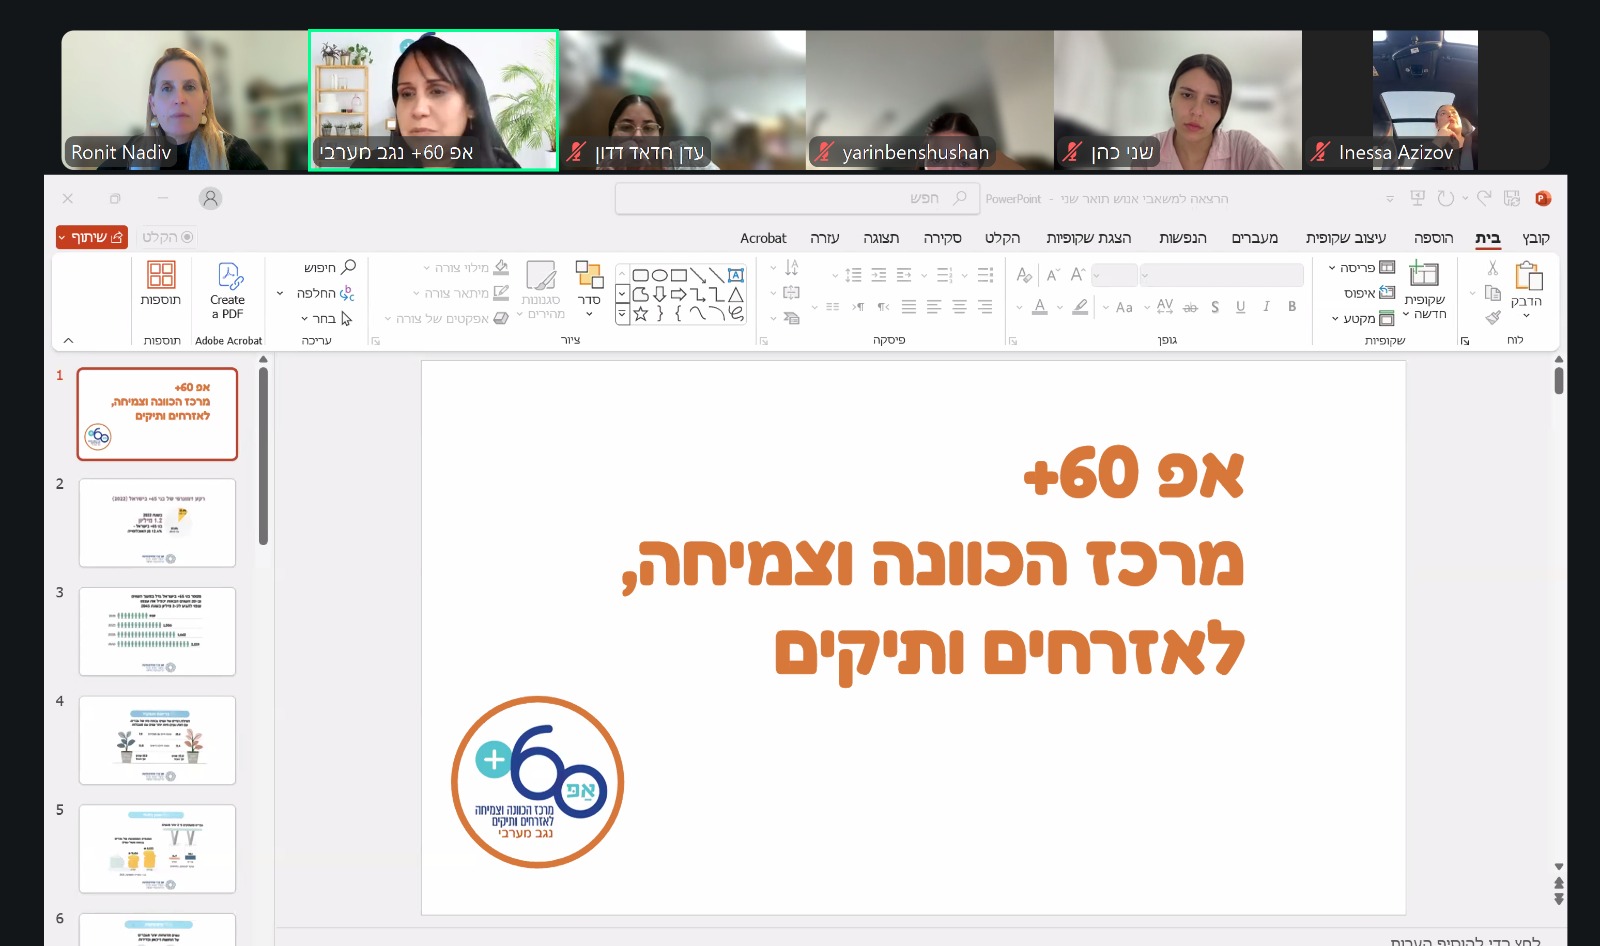The height and width of the screenshot is (946, 1600).
Task: Click the orange Share (שיתוף) button
Action: [92, 237]
